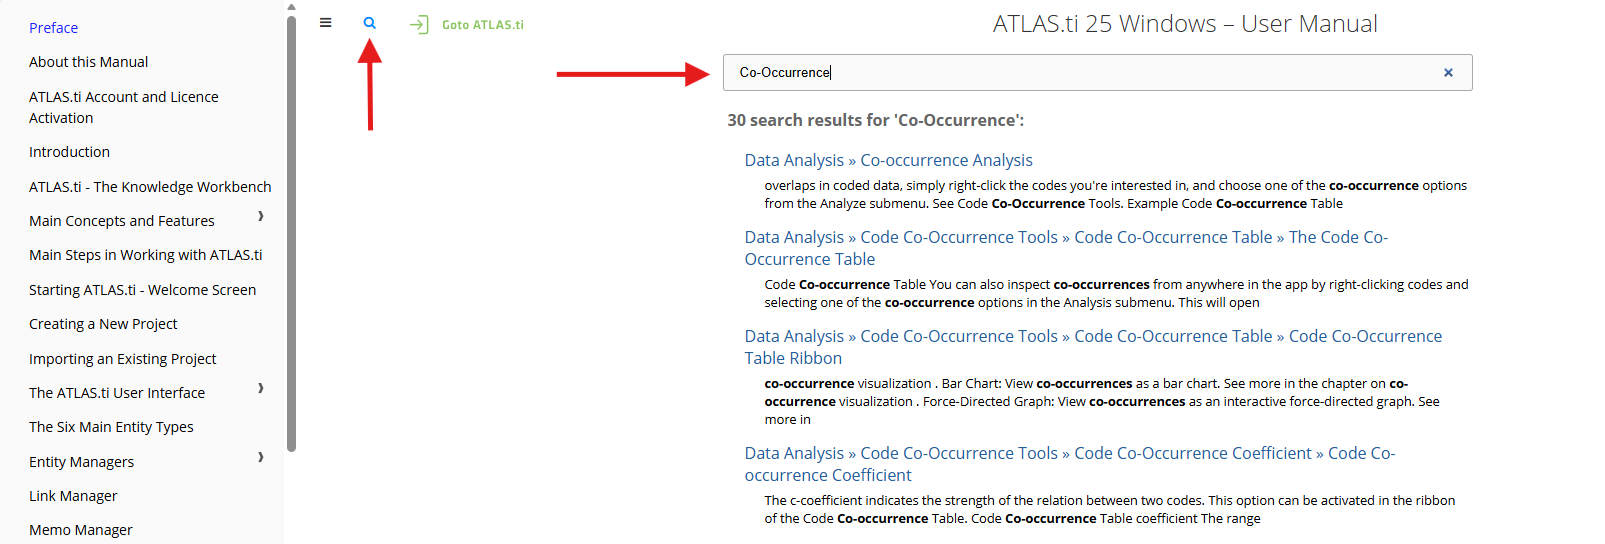Viewport: 1605px width, 544px height.
Task: Open Code Co-Occurrence Table Ribbon result
Action: [x=1093, y=347]
